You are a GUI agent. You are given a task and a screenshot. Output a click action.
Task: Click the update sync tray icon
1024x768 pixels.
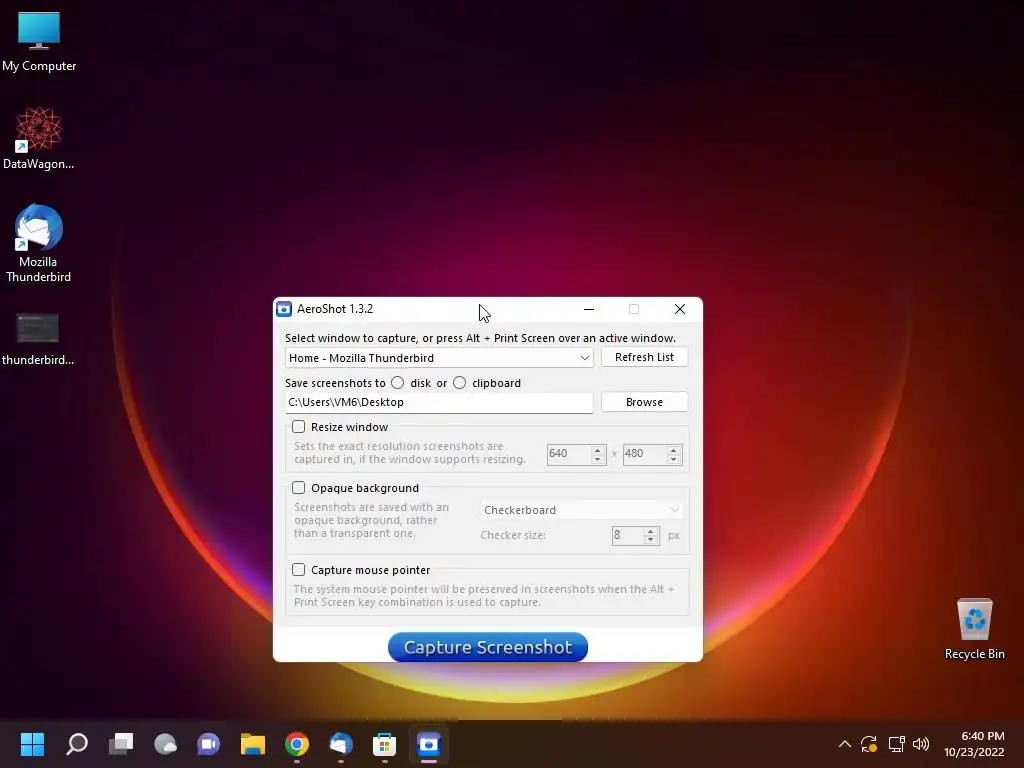coord(869,744)
